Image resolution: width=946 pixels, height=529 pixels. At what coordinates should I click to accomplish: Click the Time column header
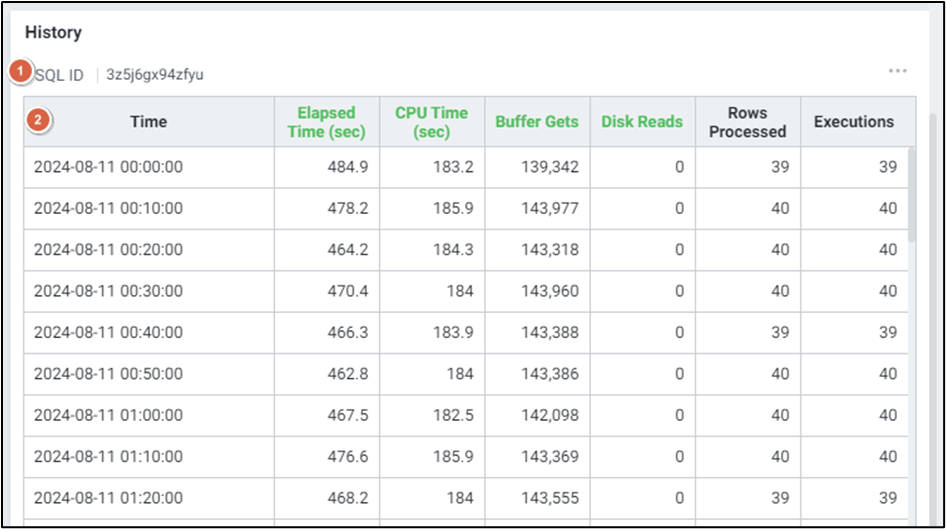coord(148,122)
